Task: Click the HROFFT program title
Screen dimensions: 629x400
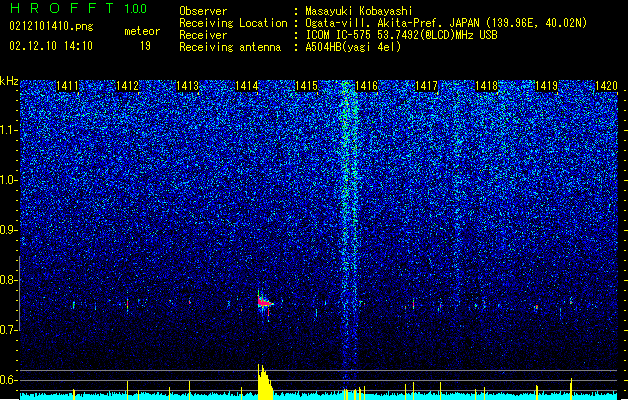Action: pos(62,8)
